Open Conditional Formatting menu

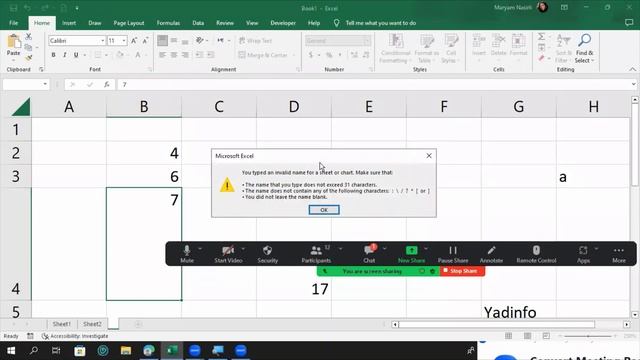[x=395, y=49]
